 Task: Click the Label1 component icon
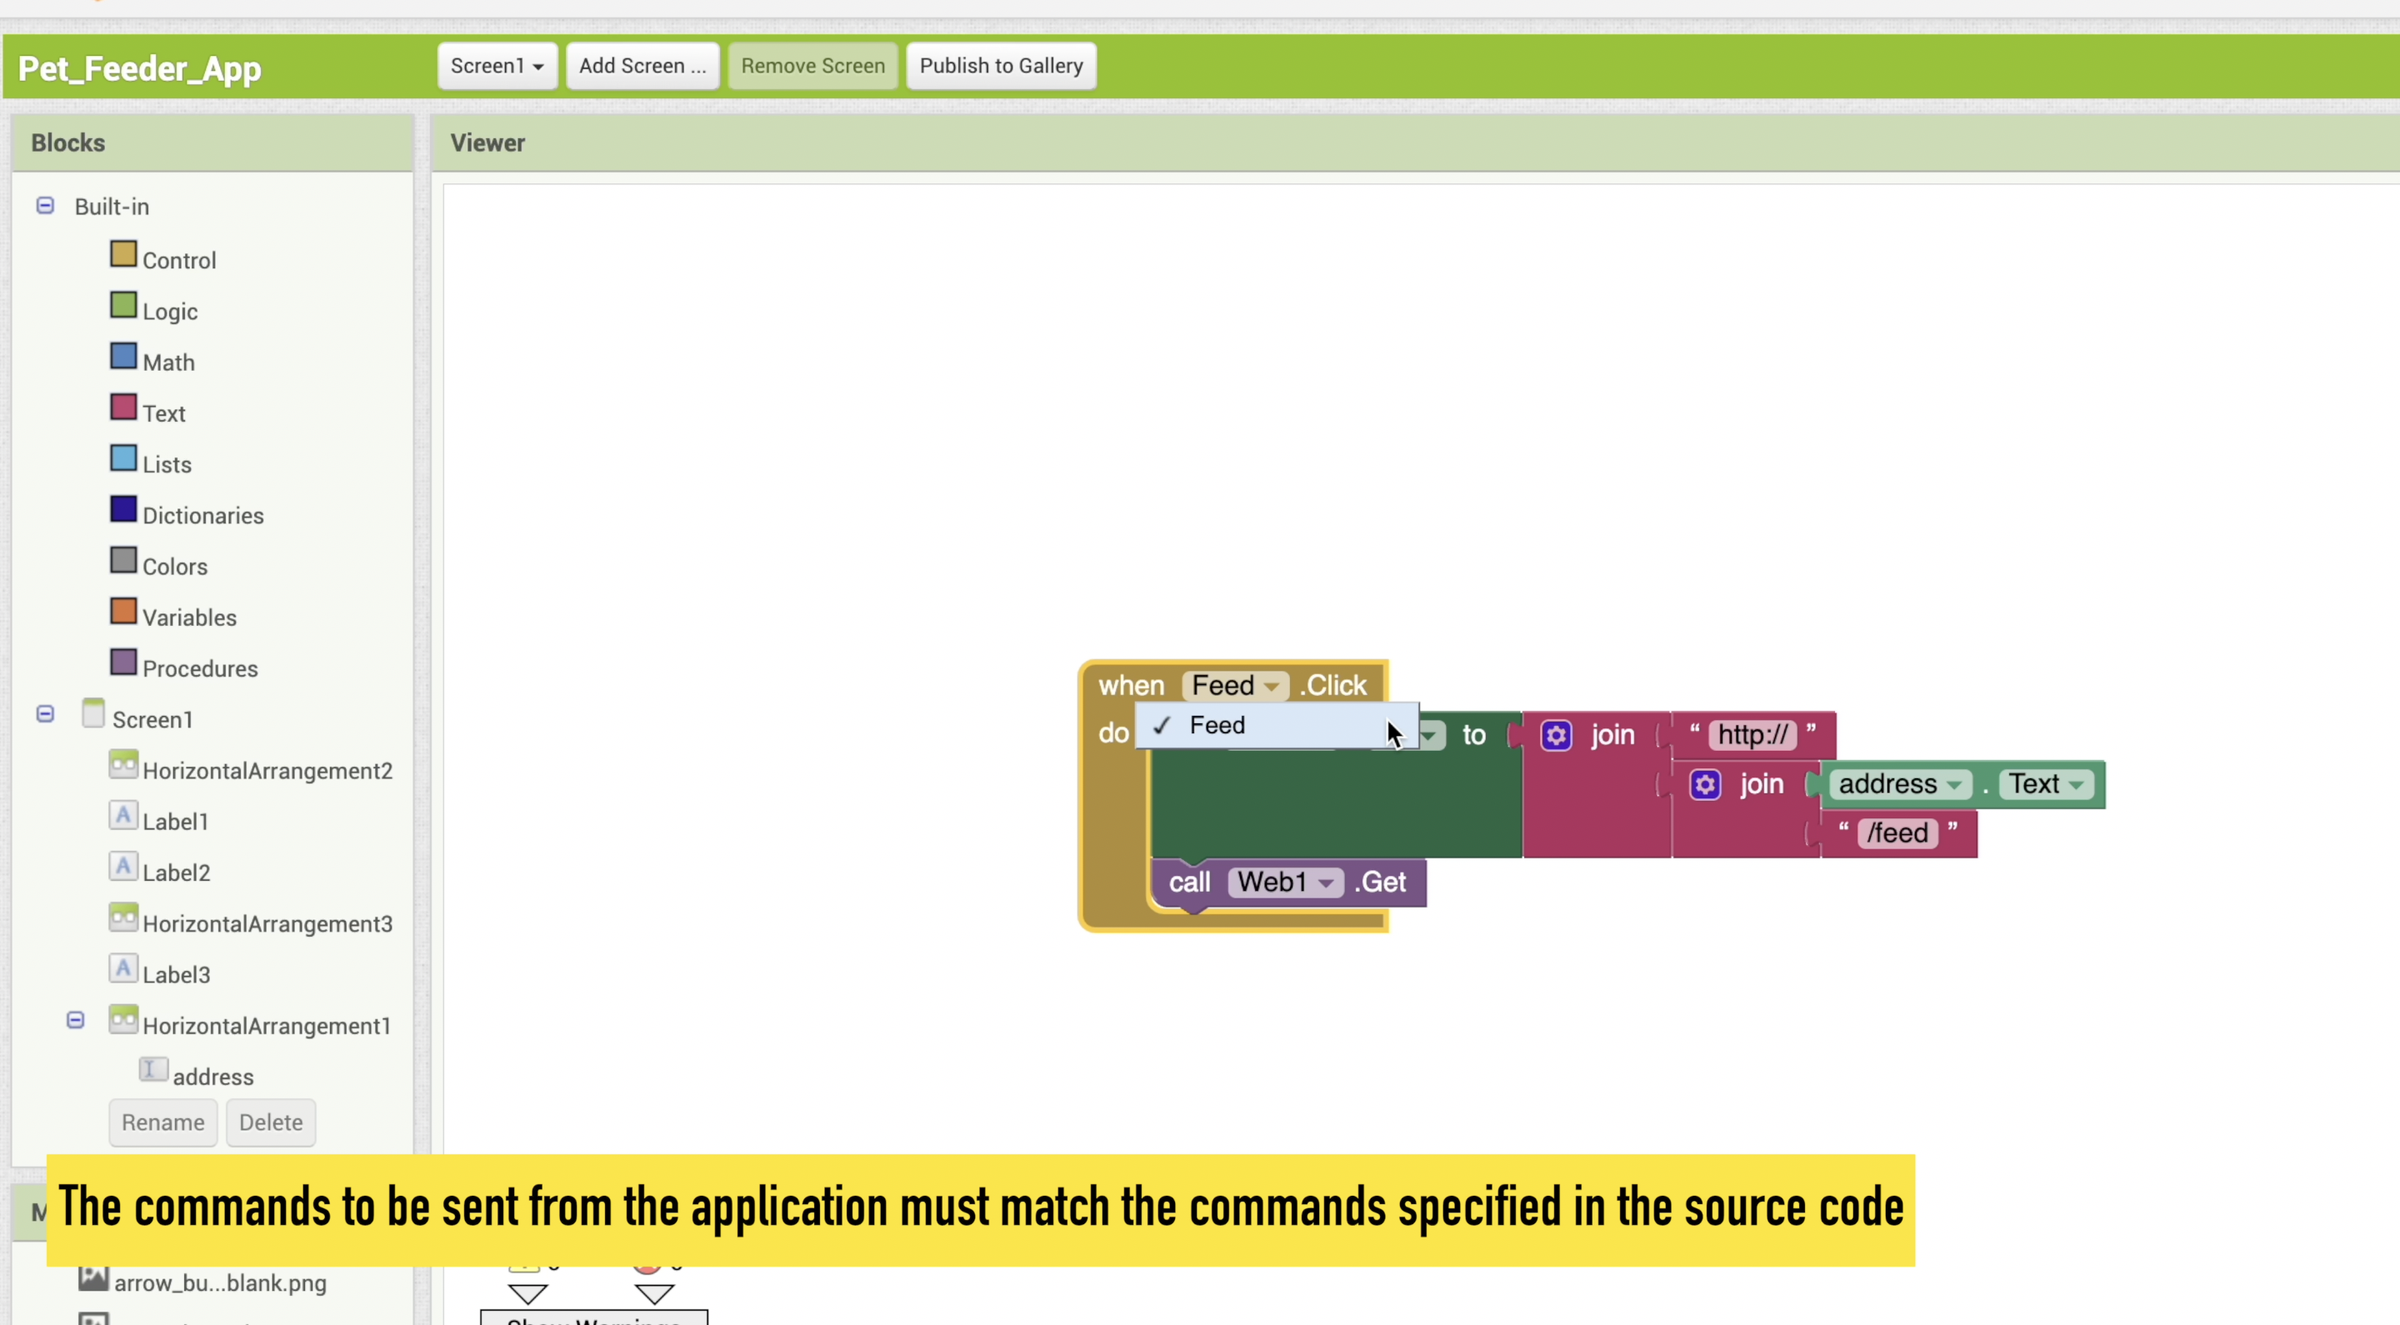point(123,817)
